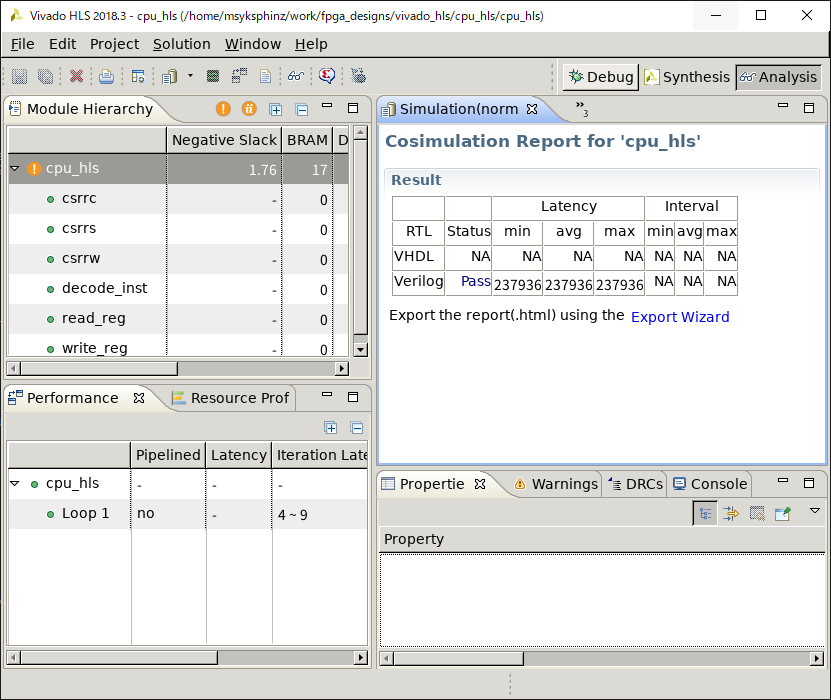
Task: Open the Solution menu
Action: pos(182,44)
